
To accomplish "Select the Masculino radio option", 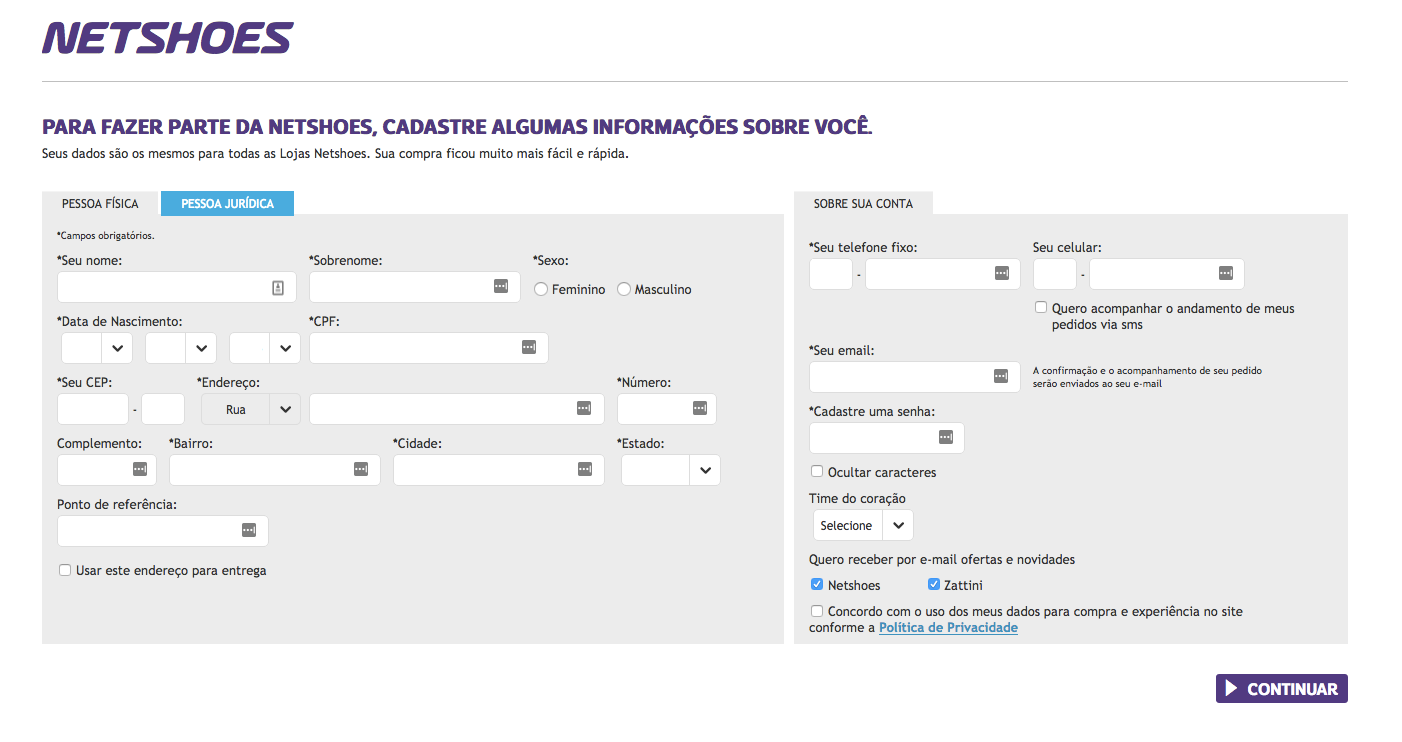I will [x=624, y=289].
